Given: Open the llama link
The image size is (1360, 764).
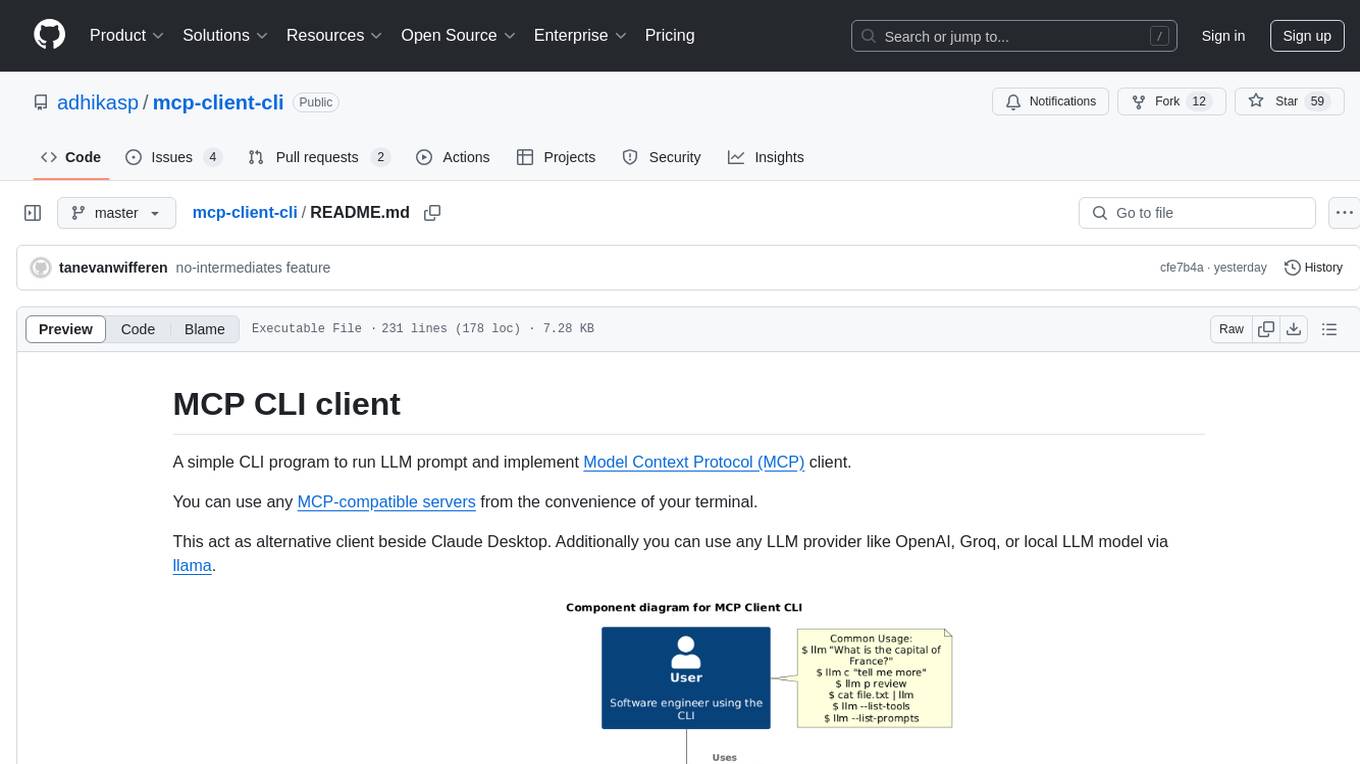Looking at the screenshot, I should coord(192,566).
